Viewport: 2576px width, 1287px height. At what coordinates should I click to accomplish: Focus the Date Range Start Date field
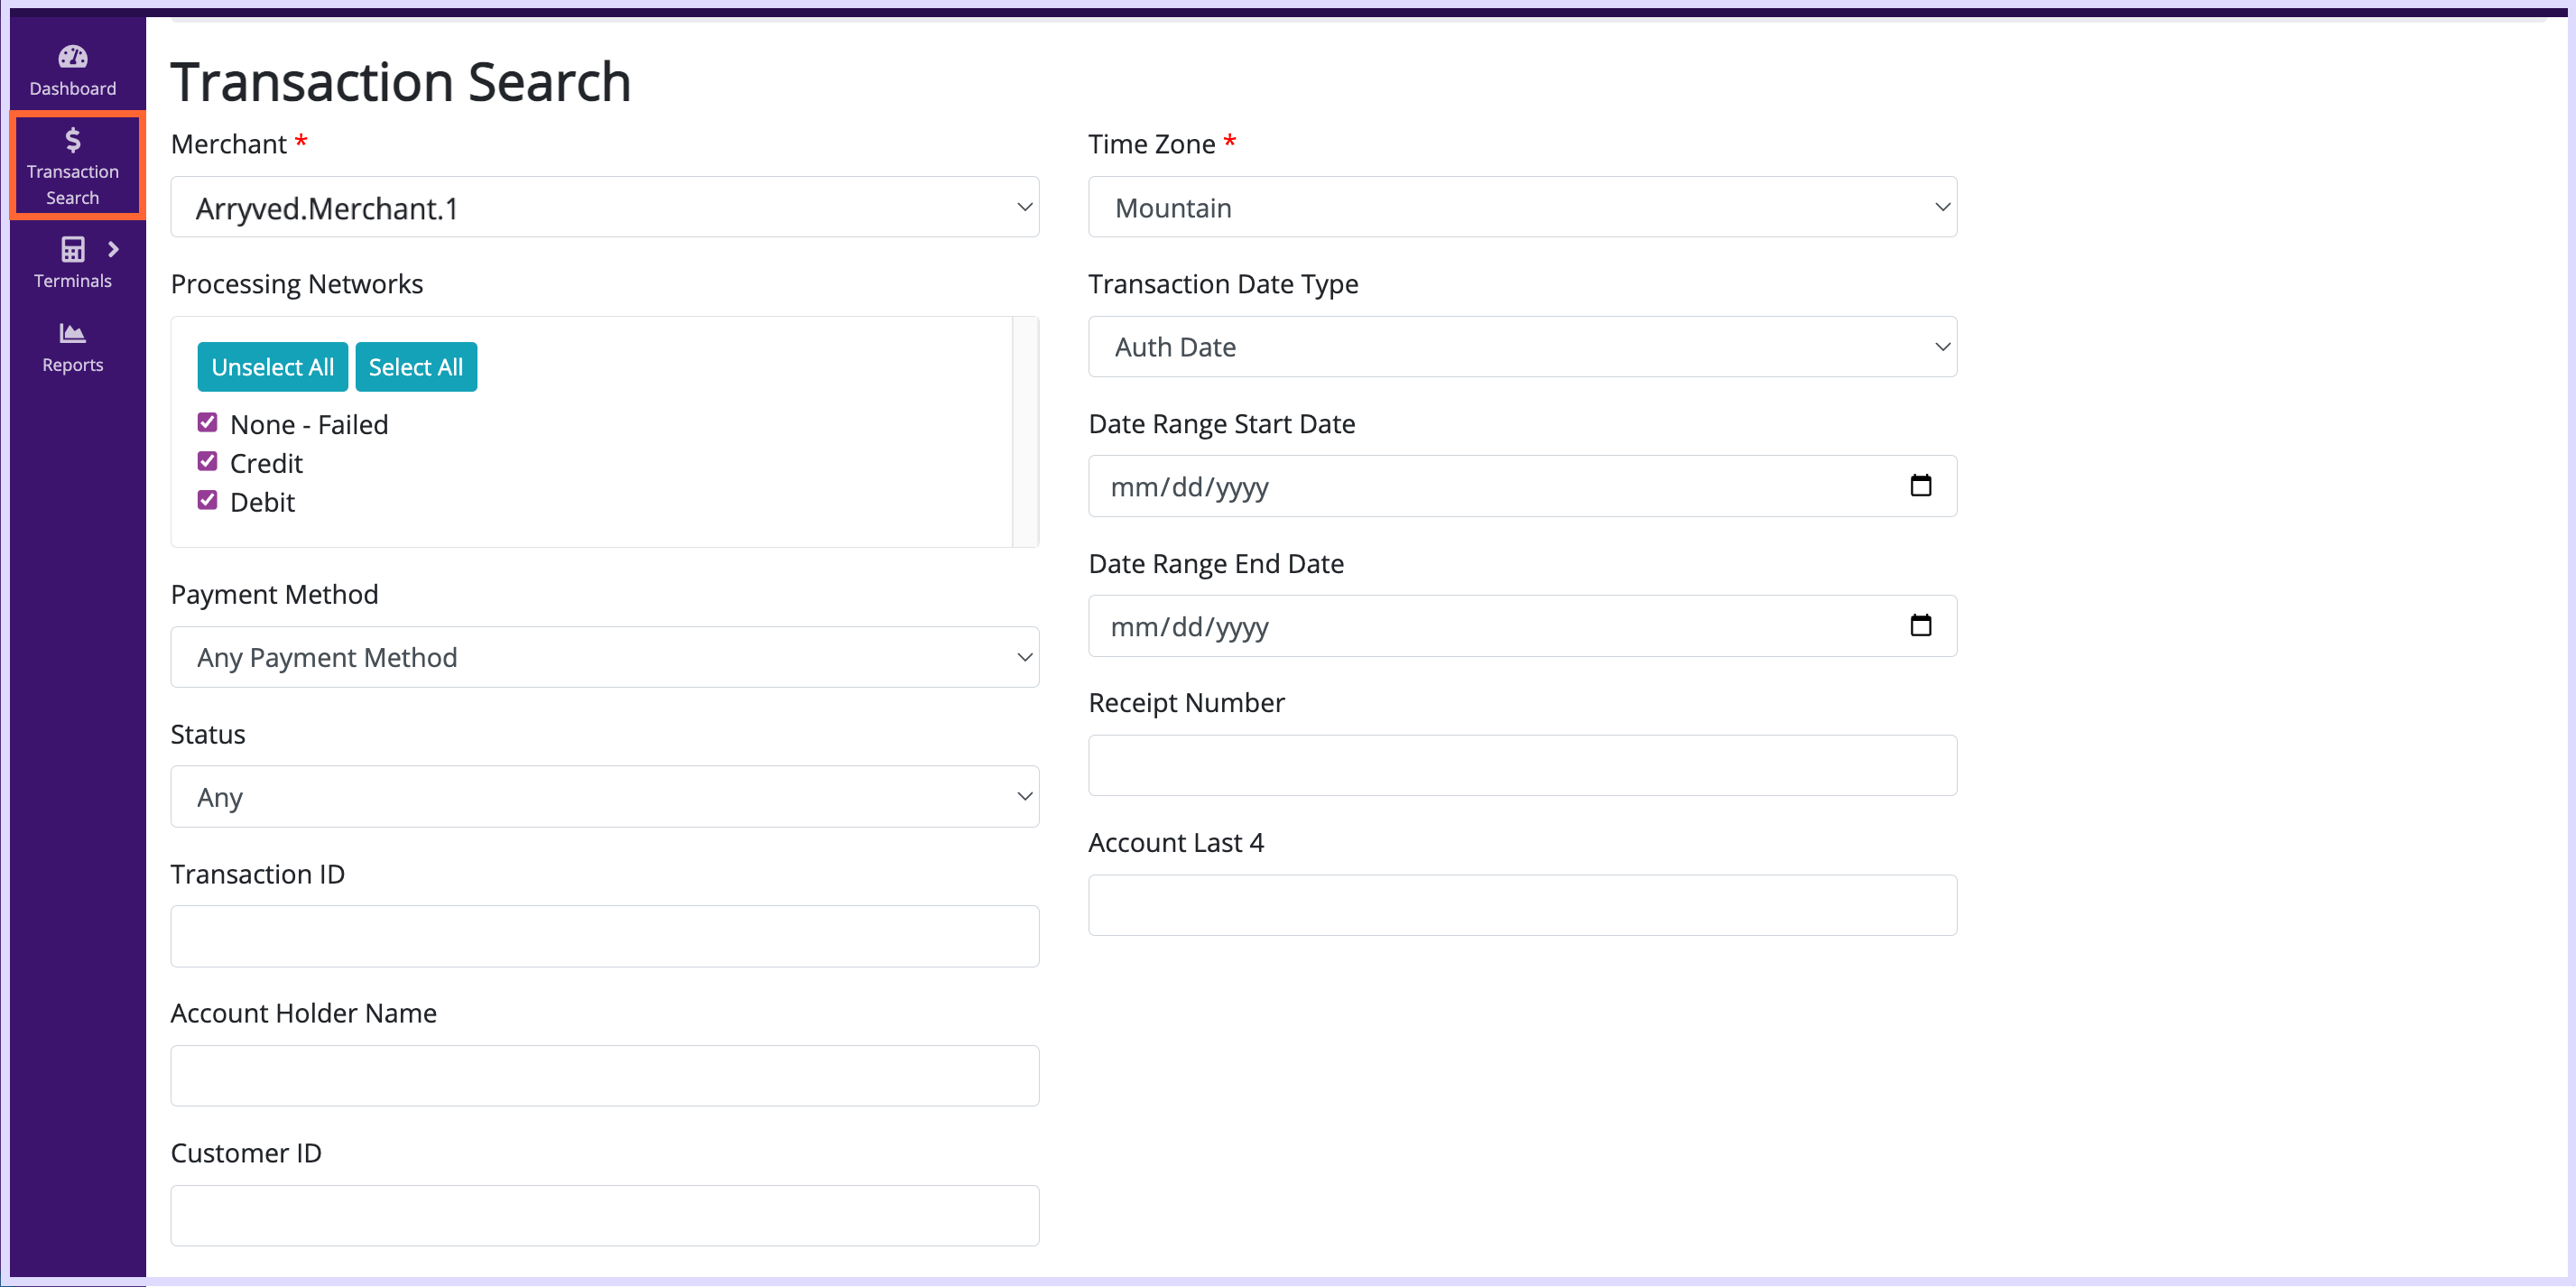coord(1522,486)
